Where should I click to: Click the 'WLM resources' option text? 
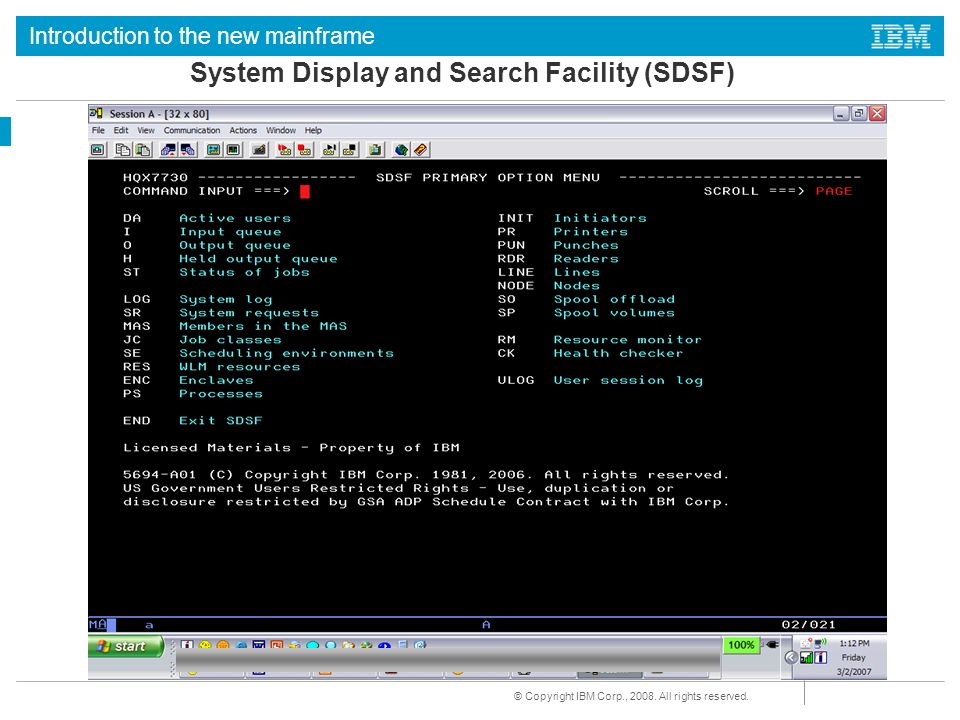coord(240,367)
